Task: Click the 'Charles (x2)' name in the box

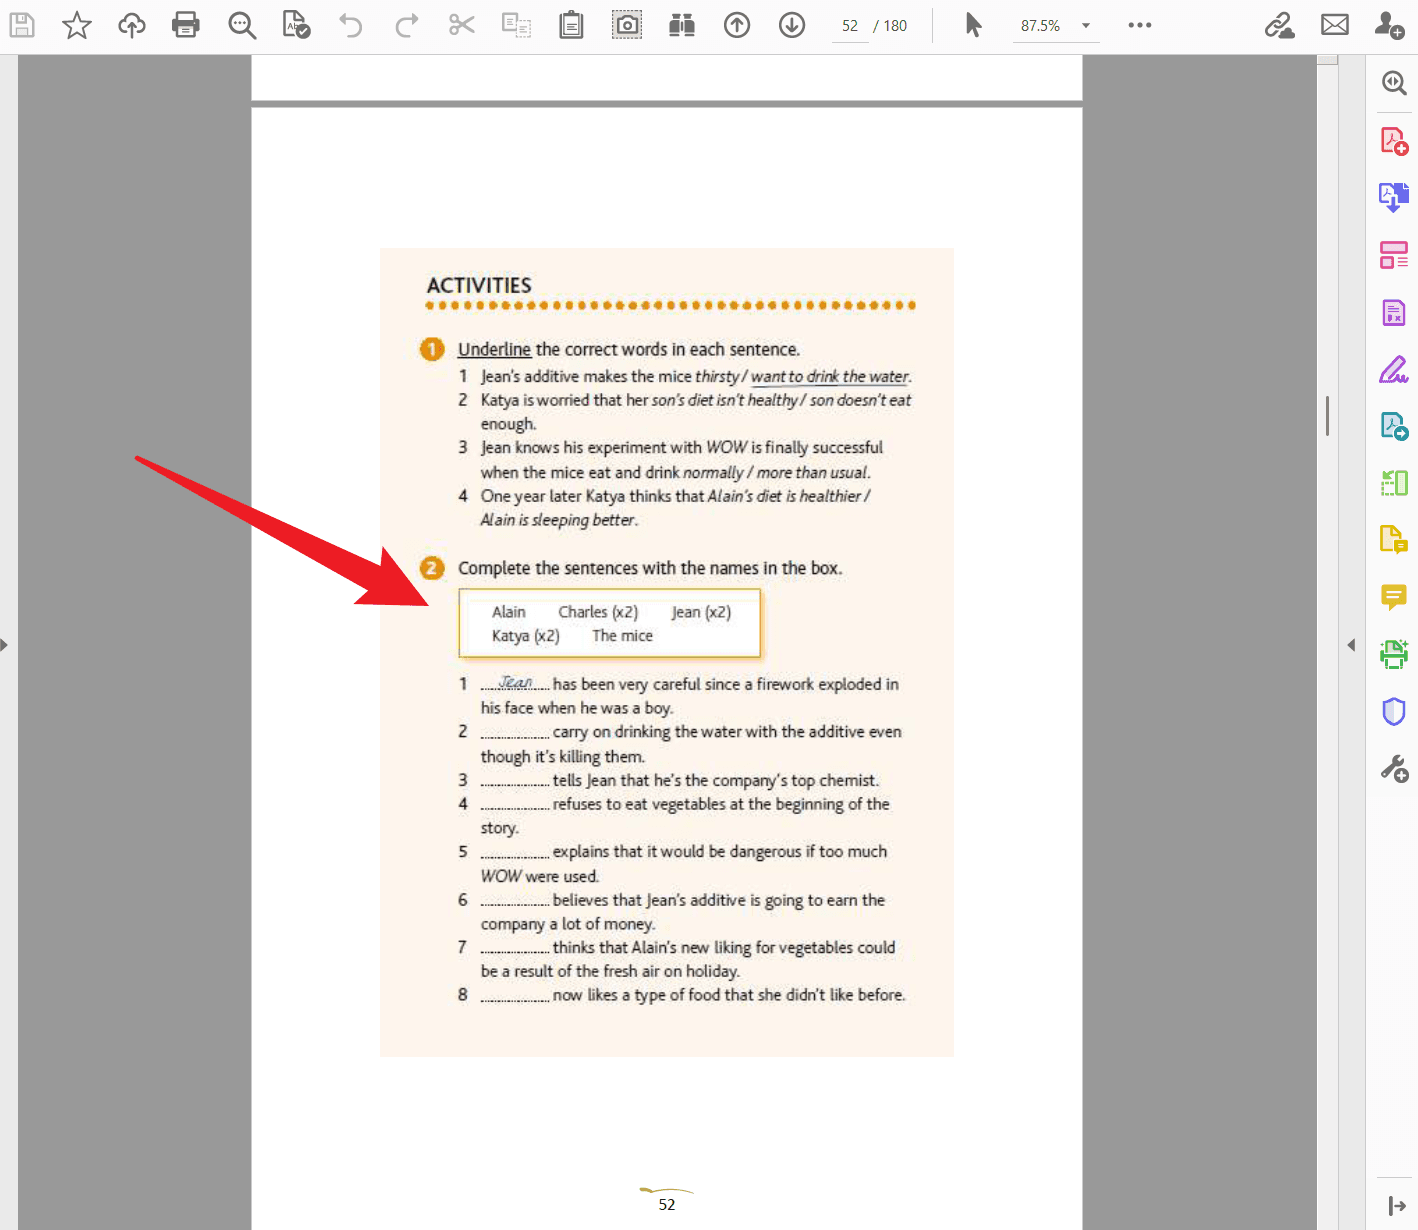Action: click(x=598, y=612)
